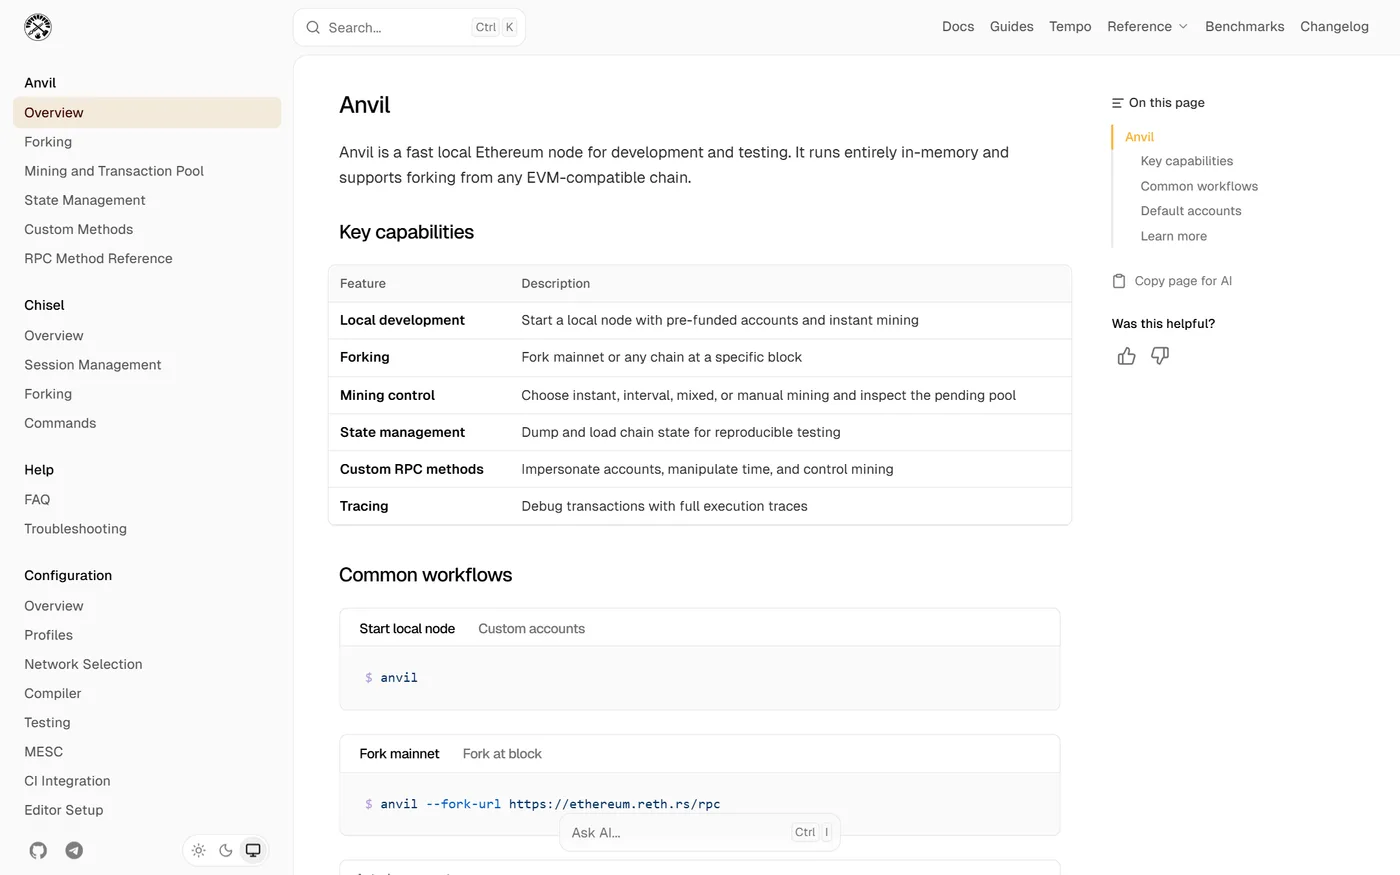Open the Telegram link icon
Image resolution: width=1400 pixels, height=875 pixels.
74,850
